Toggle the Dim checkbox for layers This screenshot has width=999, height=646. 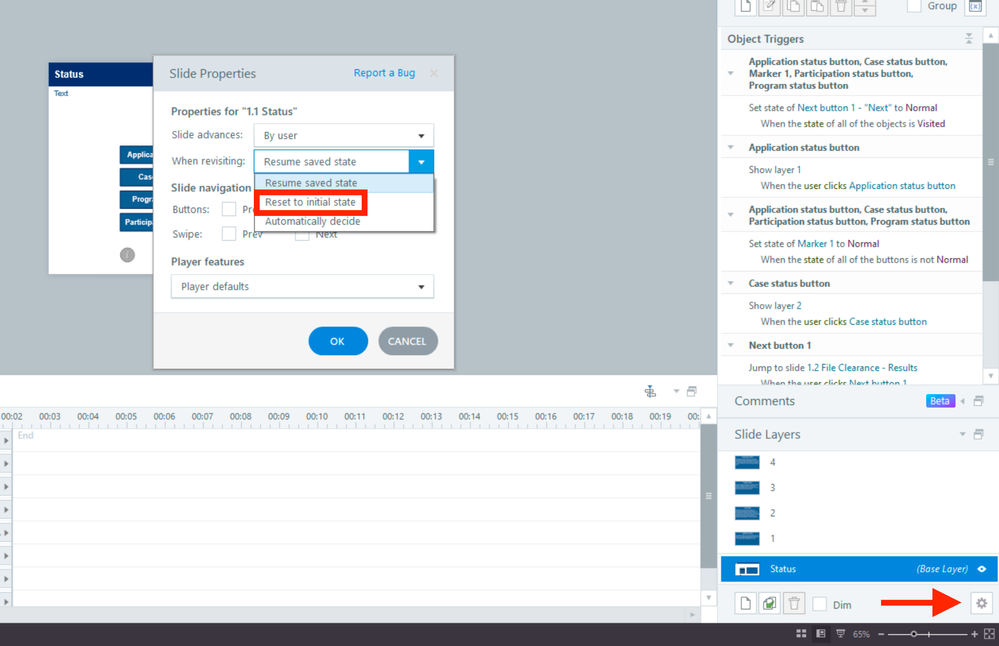tap(820, 604)
